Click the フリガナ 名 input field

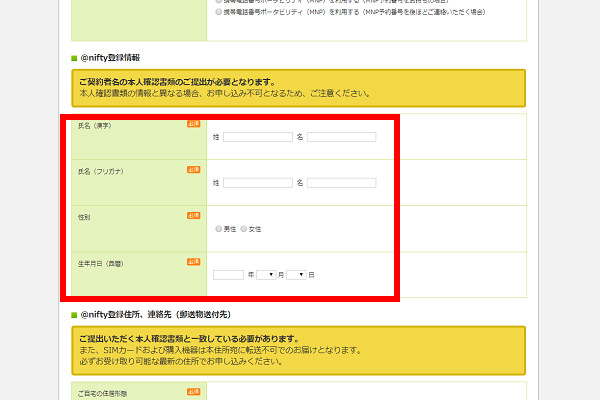click(341, 183)
